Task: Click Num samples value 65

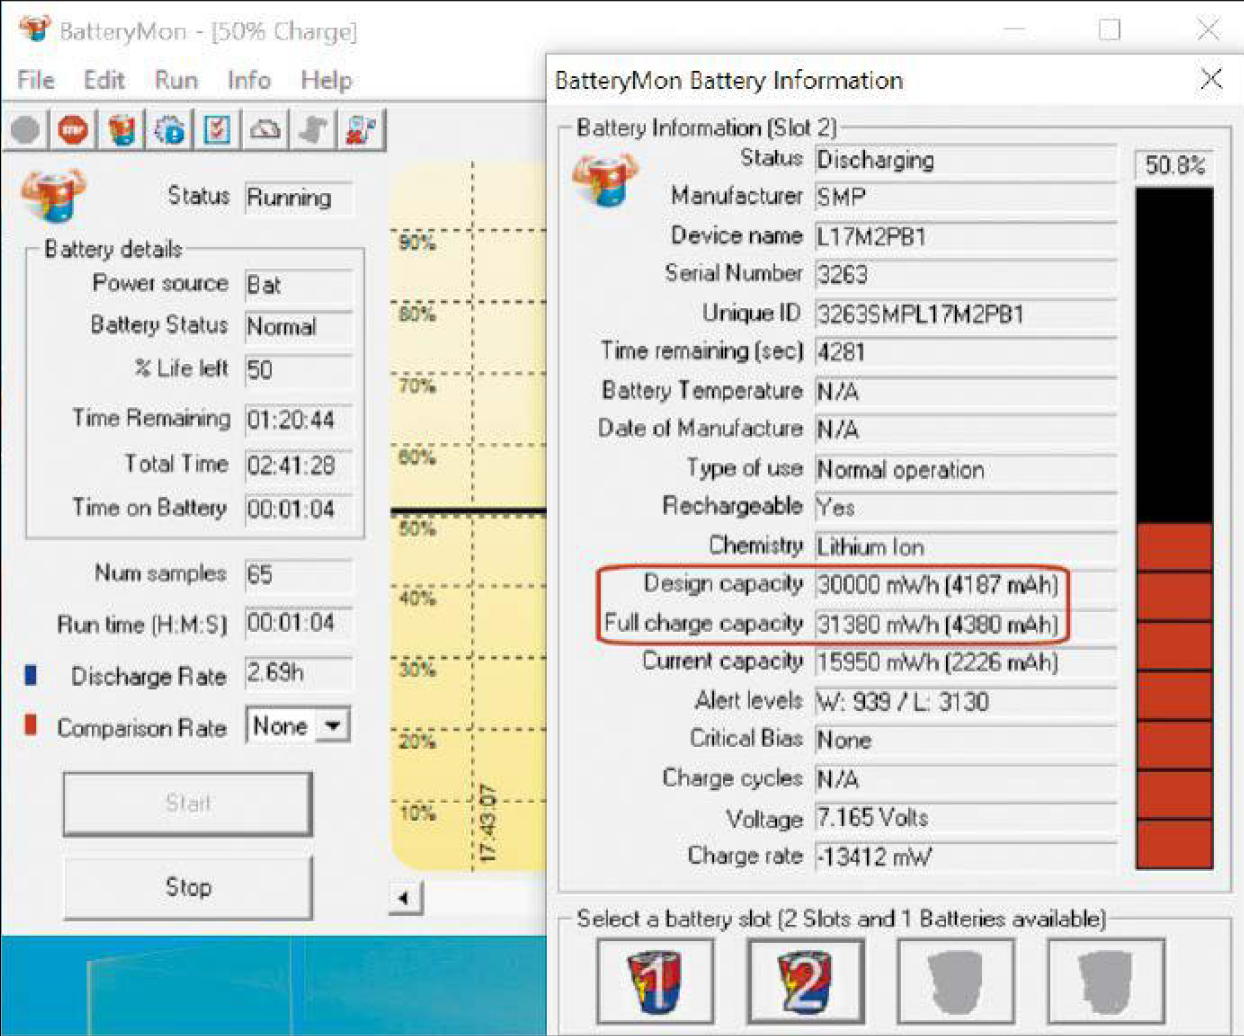Action: (299, 575)
